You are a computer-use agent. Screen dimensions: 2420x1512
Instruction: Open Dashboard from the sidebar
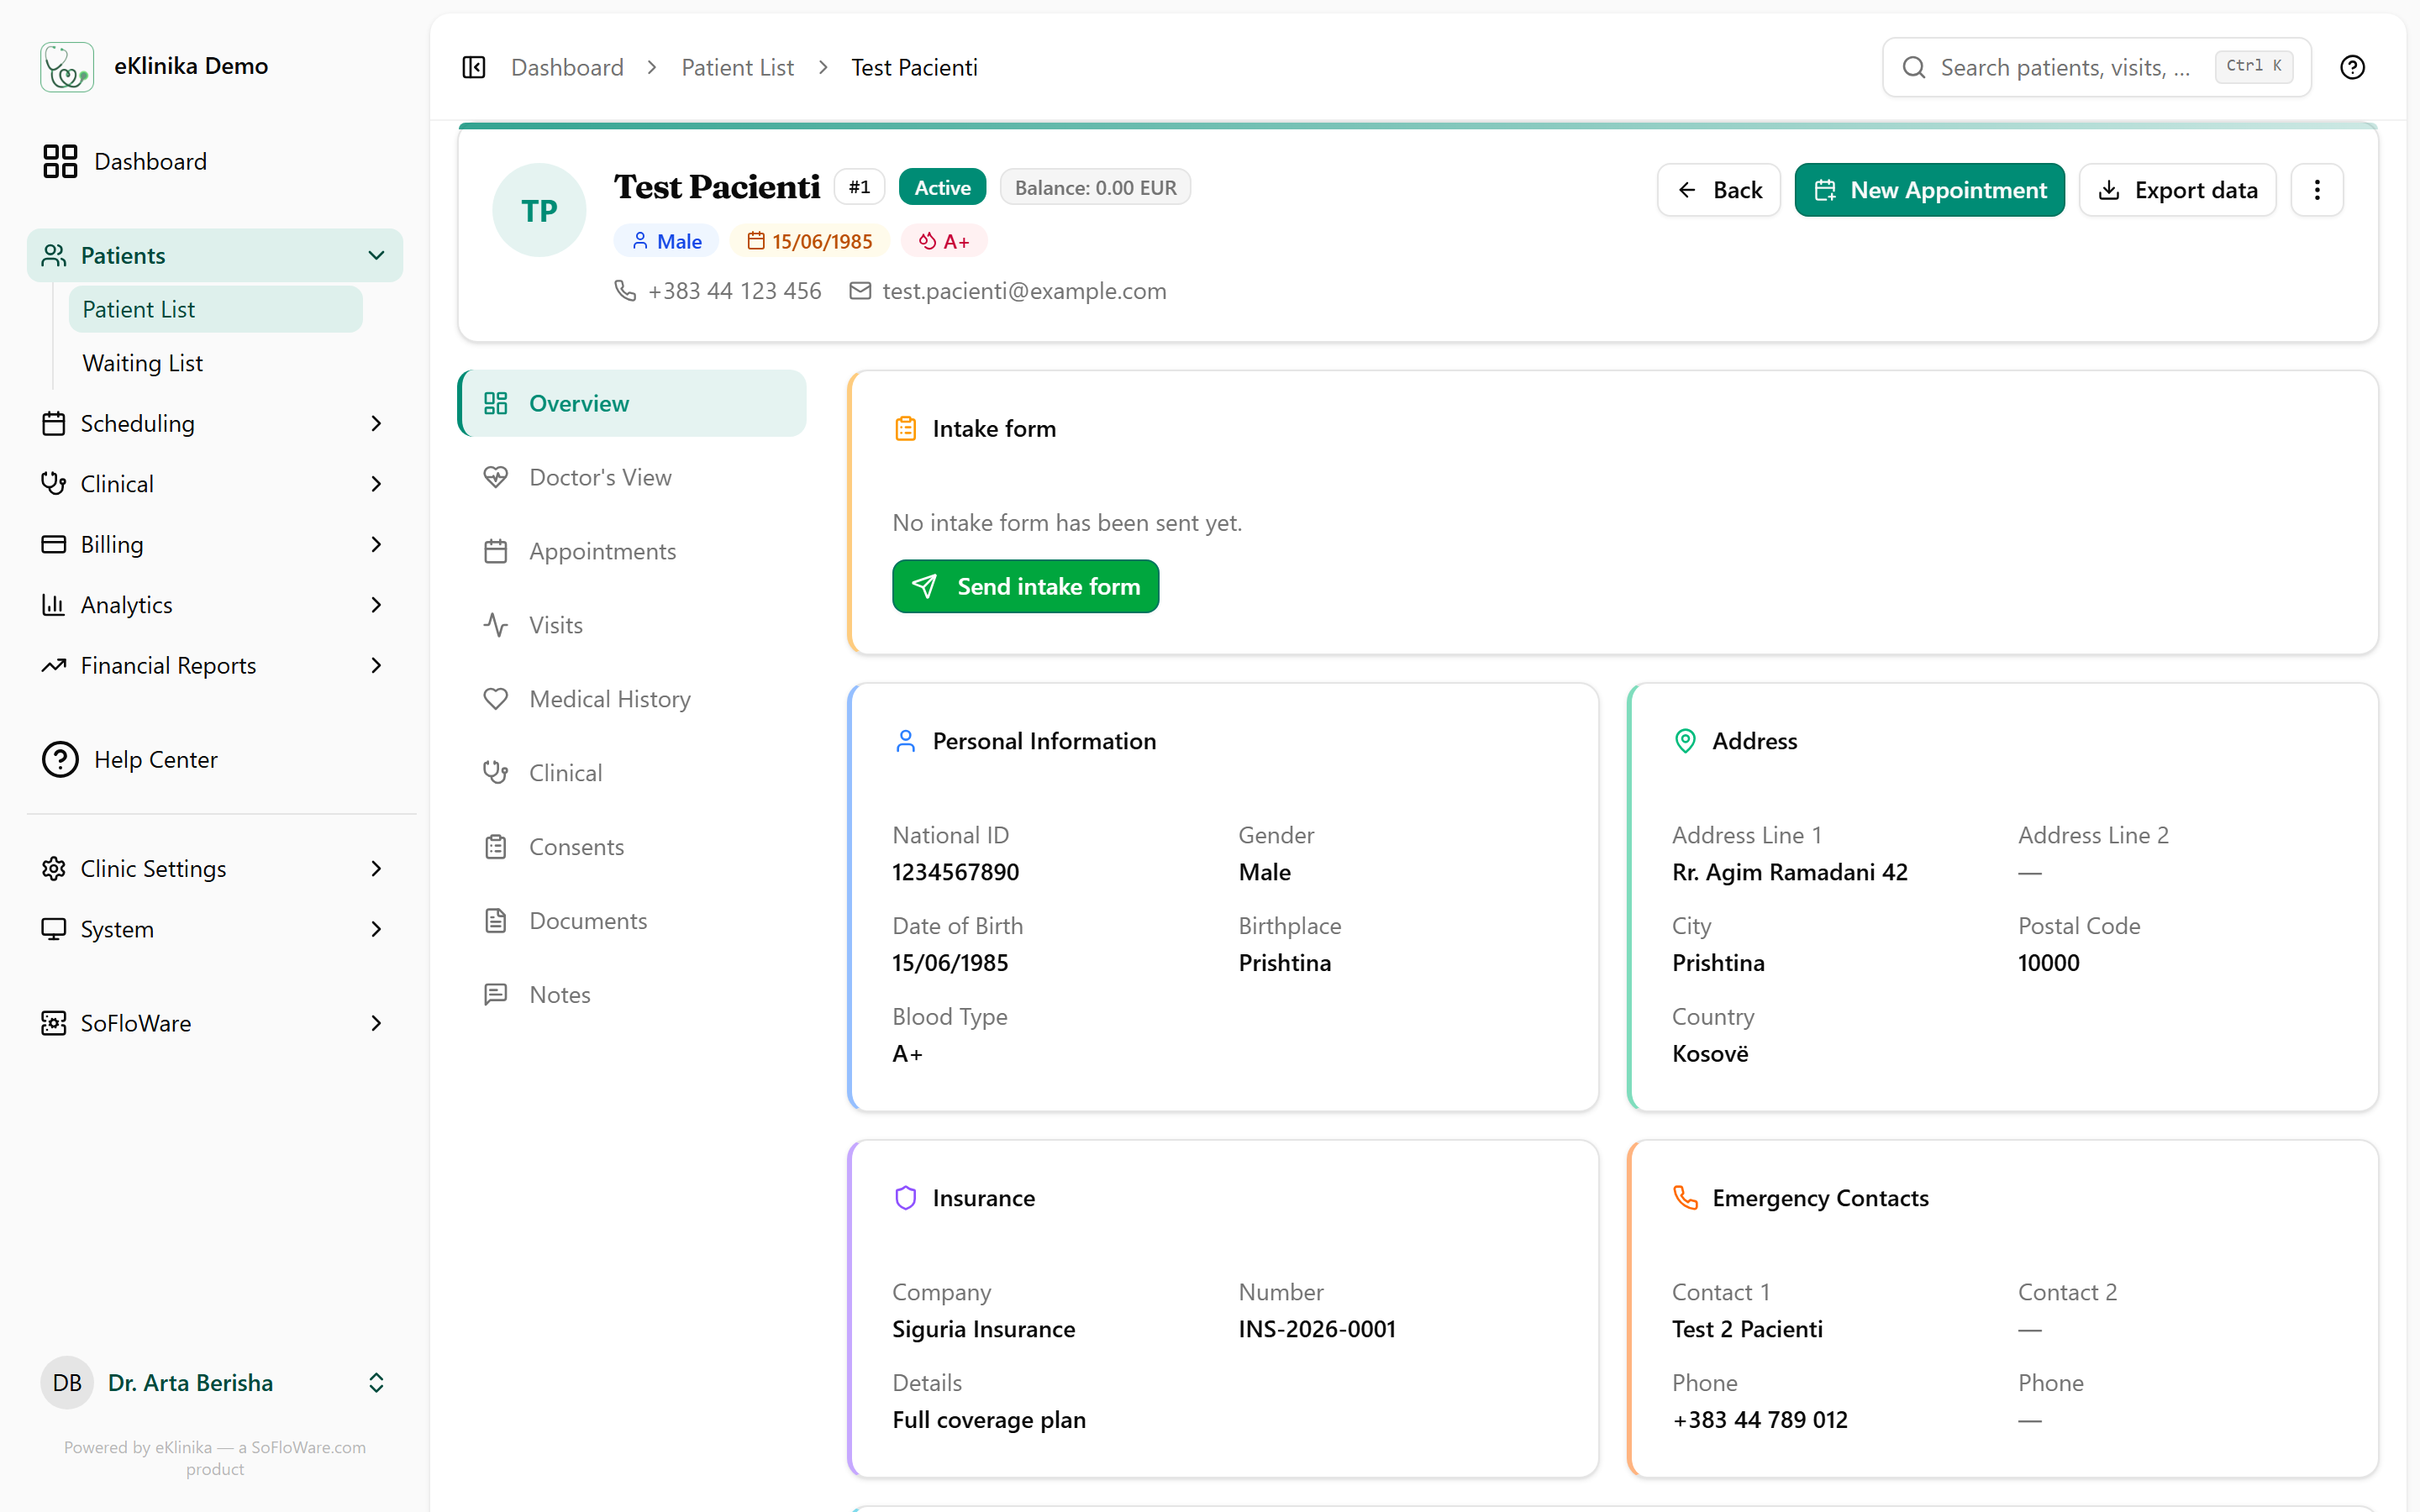point(214,161)
